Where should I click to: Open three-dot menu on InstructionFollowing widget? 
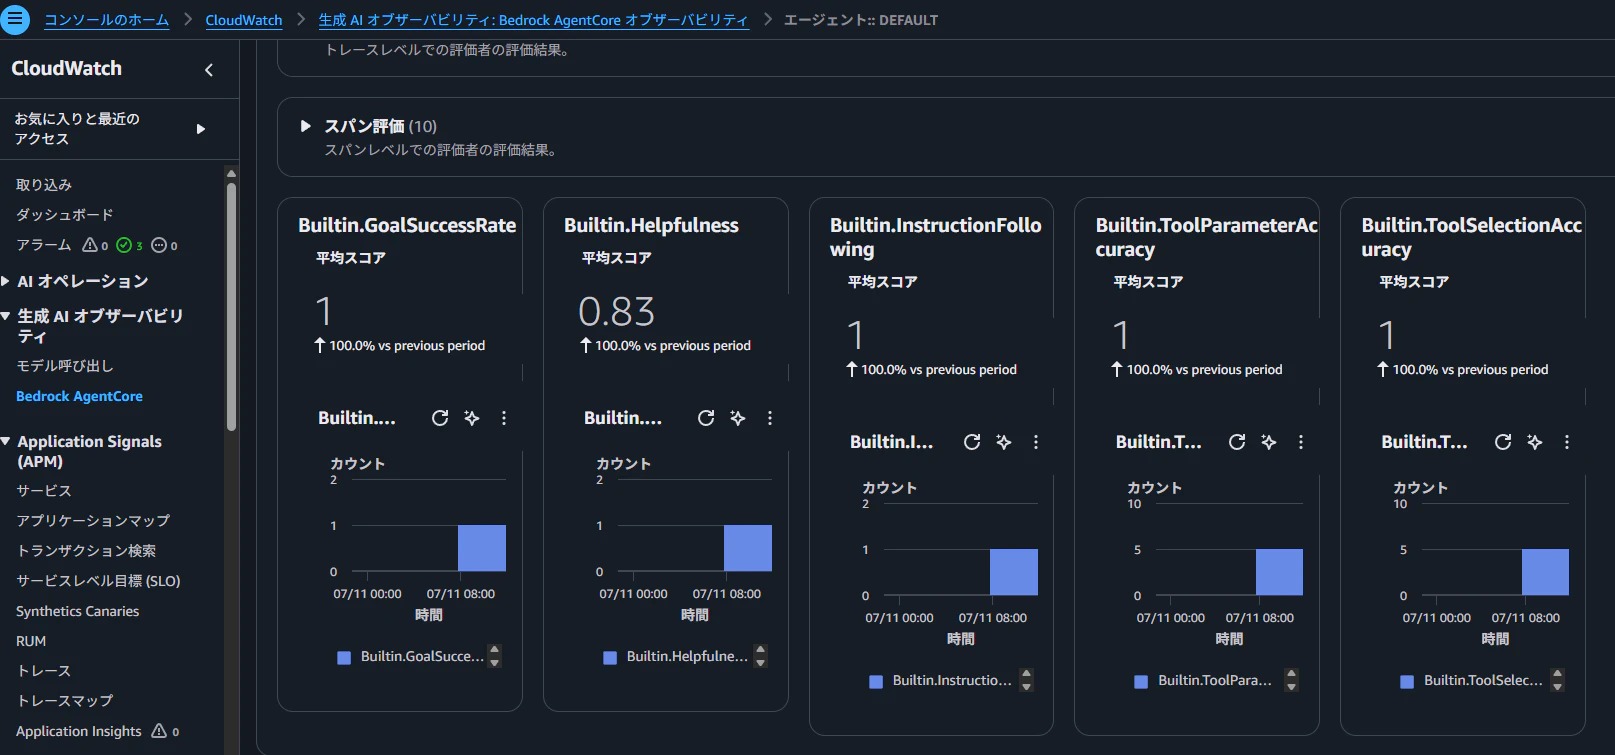pyautogui.click(x=1036, y=442)
